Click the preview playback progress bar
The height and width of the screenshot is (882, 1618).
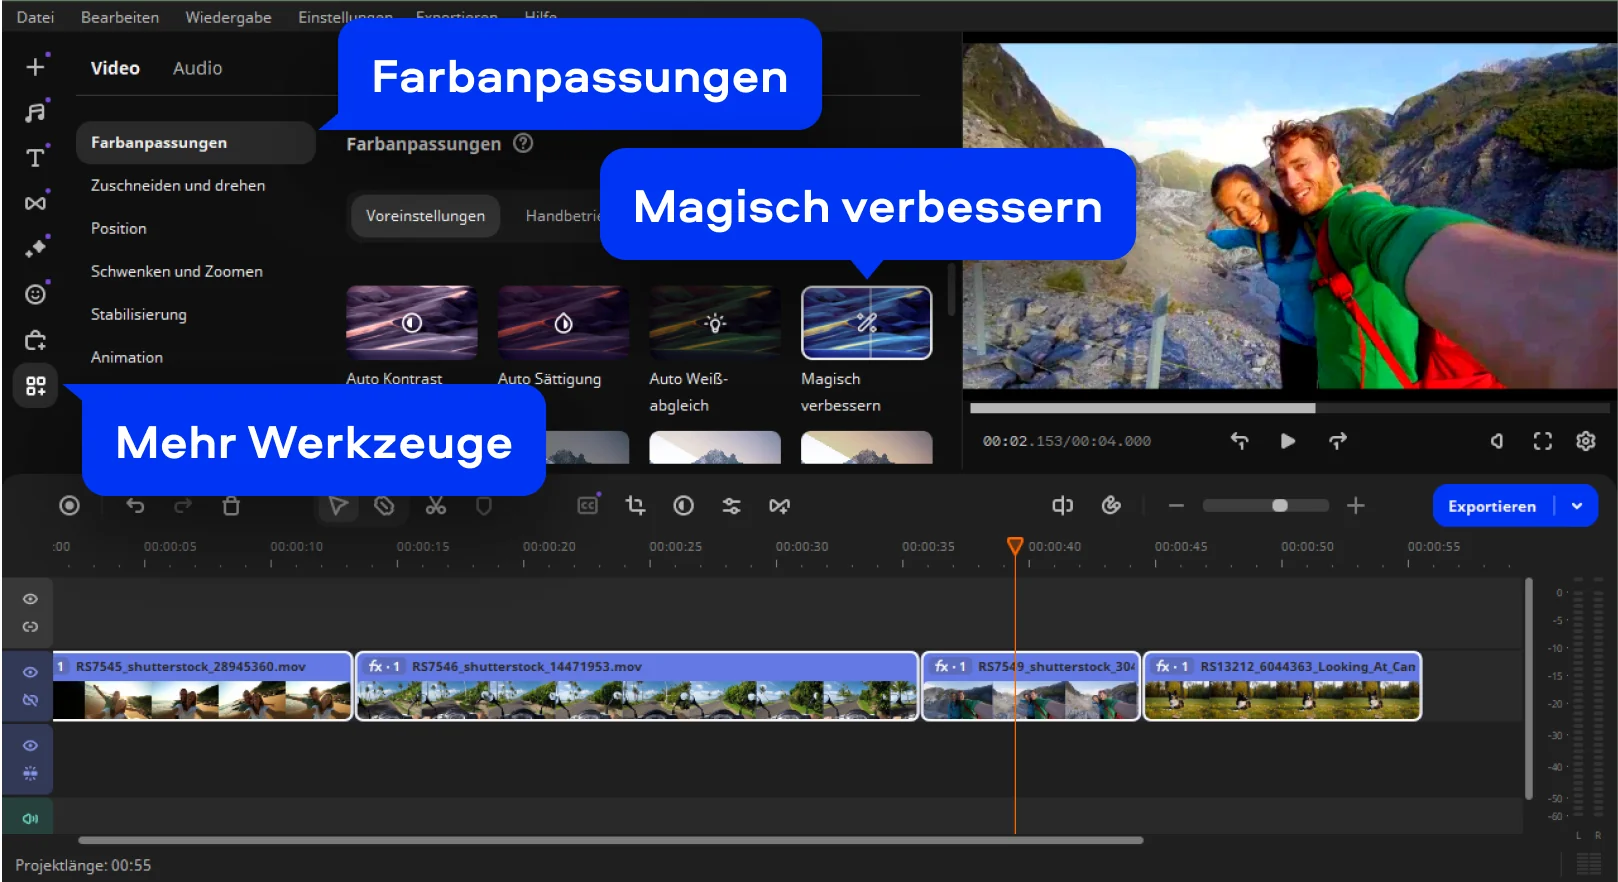[x=1289, y=408]
